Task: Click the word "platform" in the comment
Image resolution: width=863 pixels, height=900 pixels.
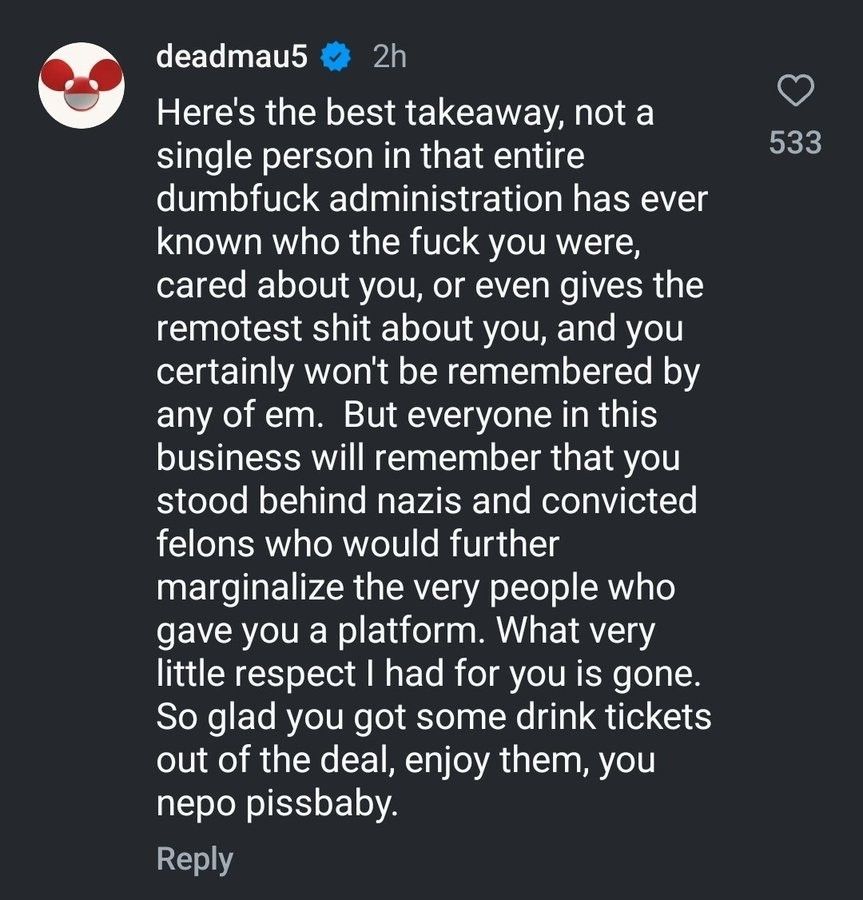Action: click(x=407, y=631)
